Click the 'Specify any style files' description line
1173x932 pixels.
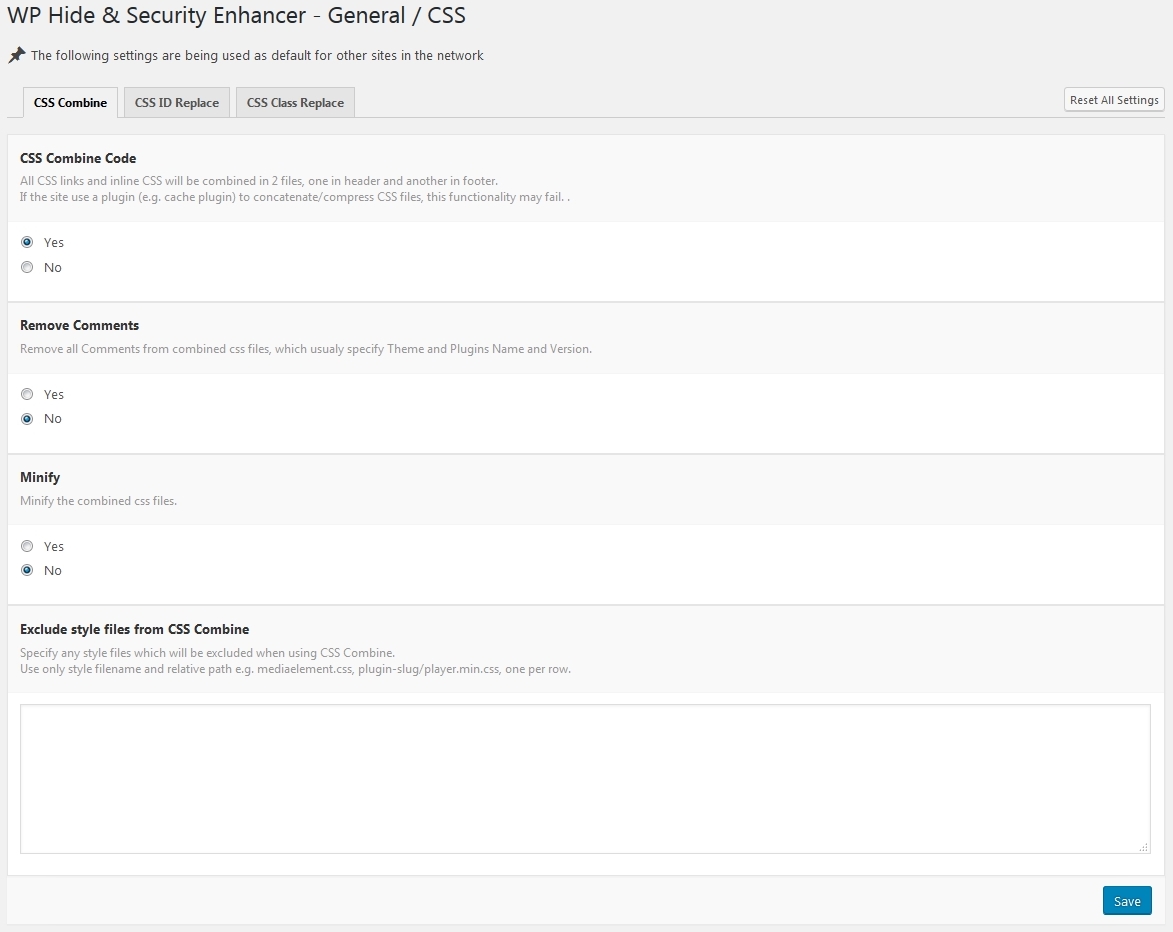(207, 653)
